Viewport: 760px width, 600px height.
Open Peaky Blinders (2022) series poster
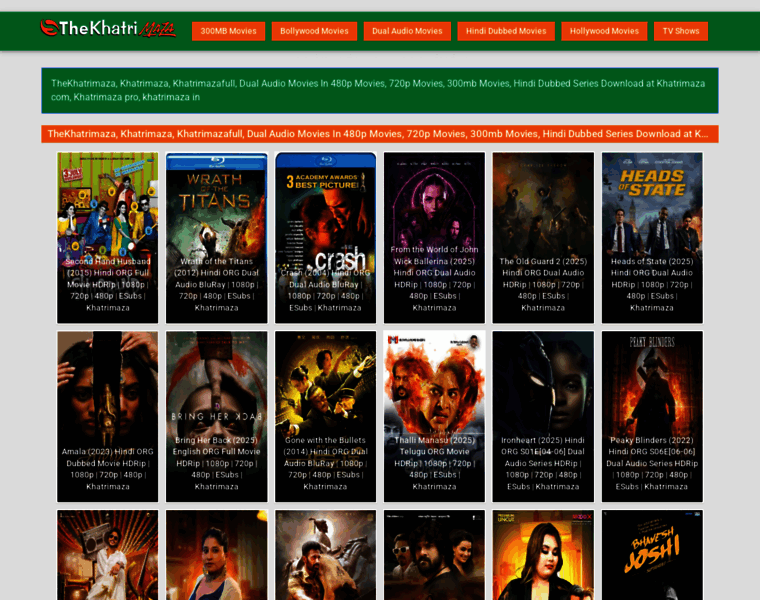(x=652, y=416)
